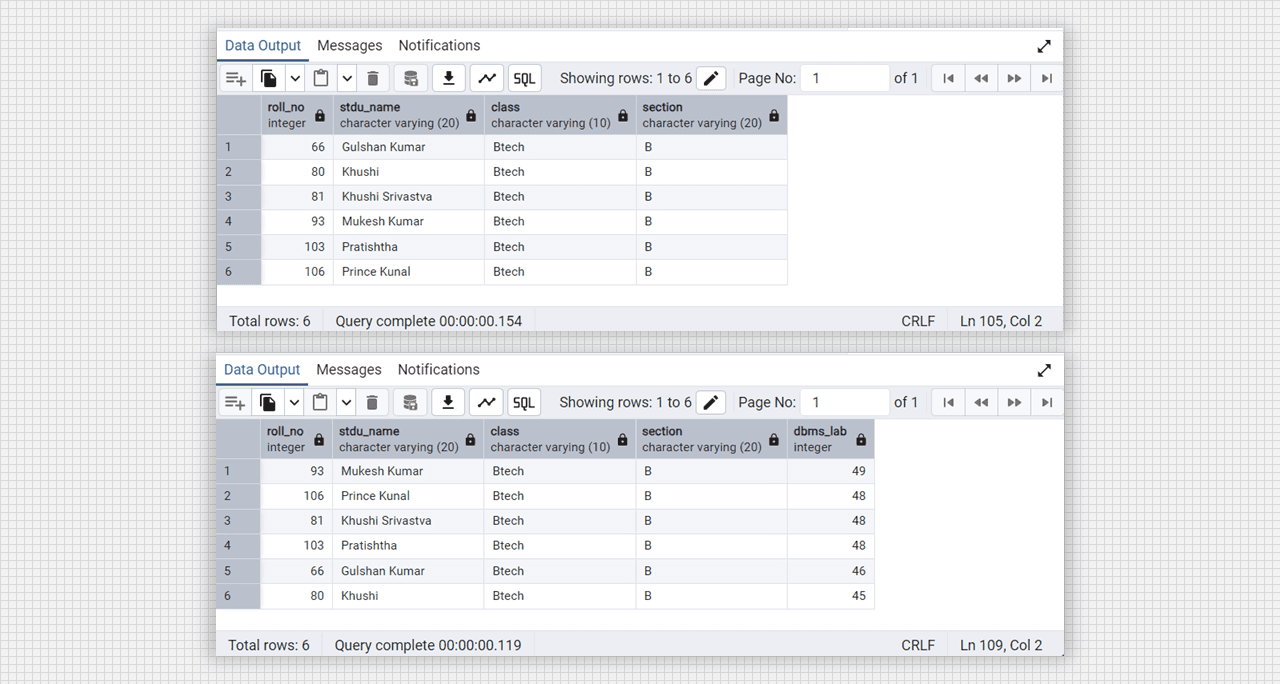Click Copy icon in bottom panel toolbar
This screenshot has width=1280, height=684.
(x=268, y=402)
